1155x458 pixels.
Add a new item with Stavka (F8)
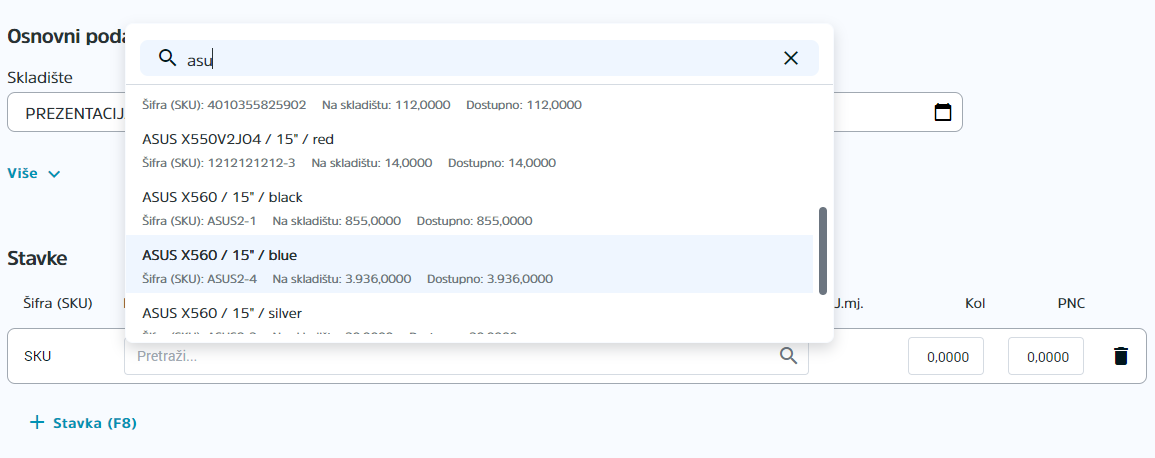(x=82, y=423)
